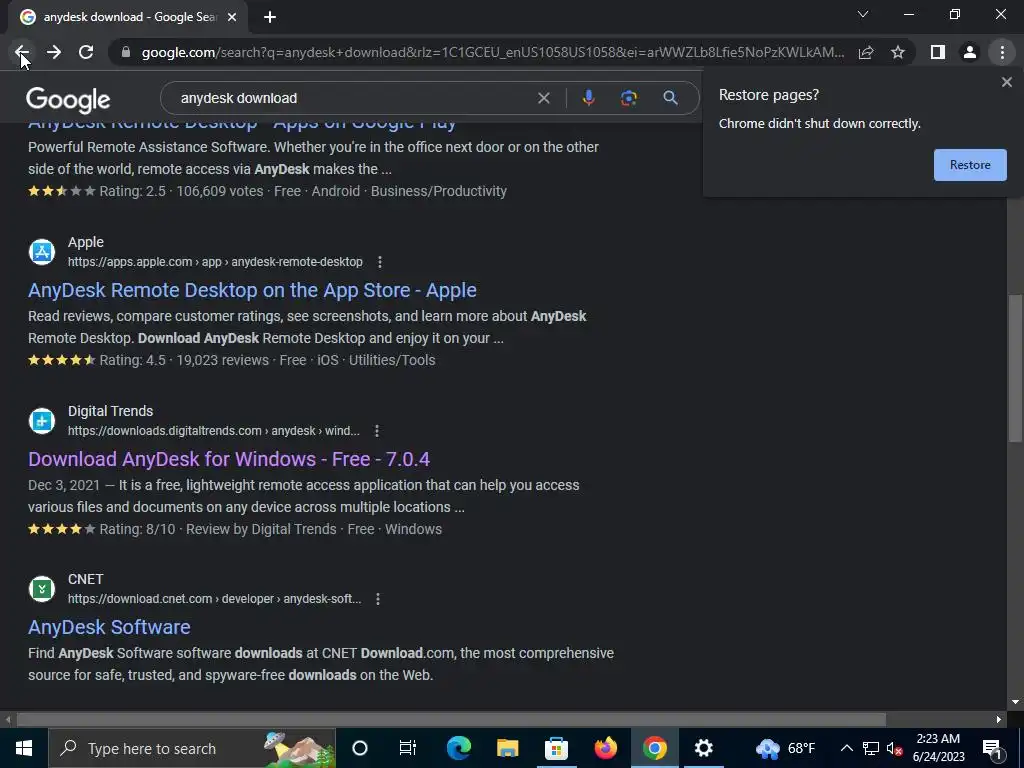Click the Google logo
The image size is (1024, 768).
click(68, 99)
